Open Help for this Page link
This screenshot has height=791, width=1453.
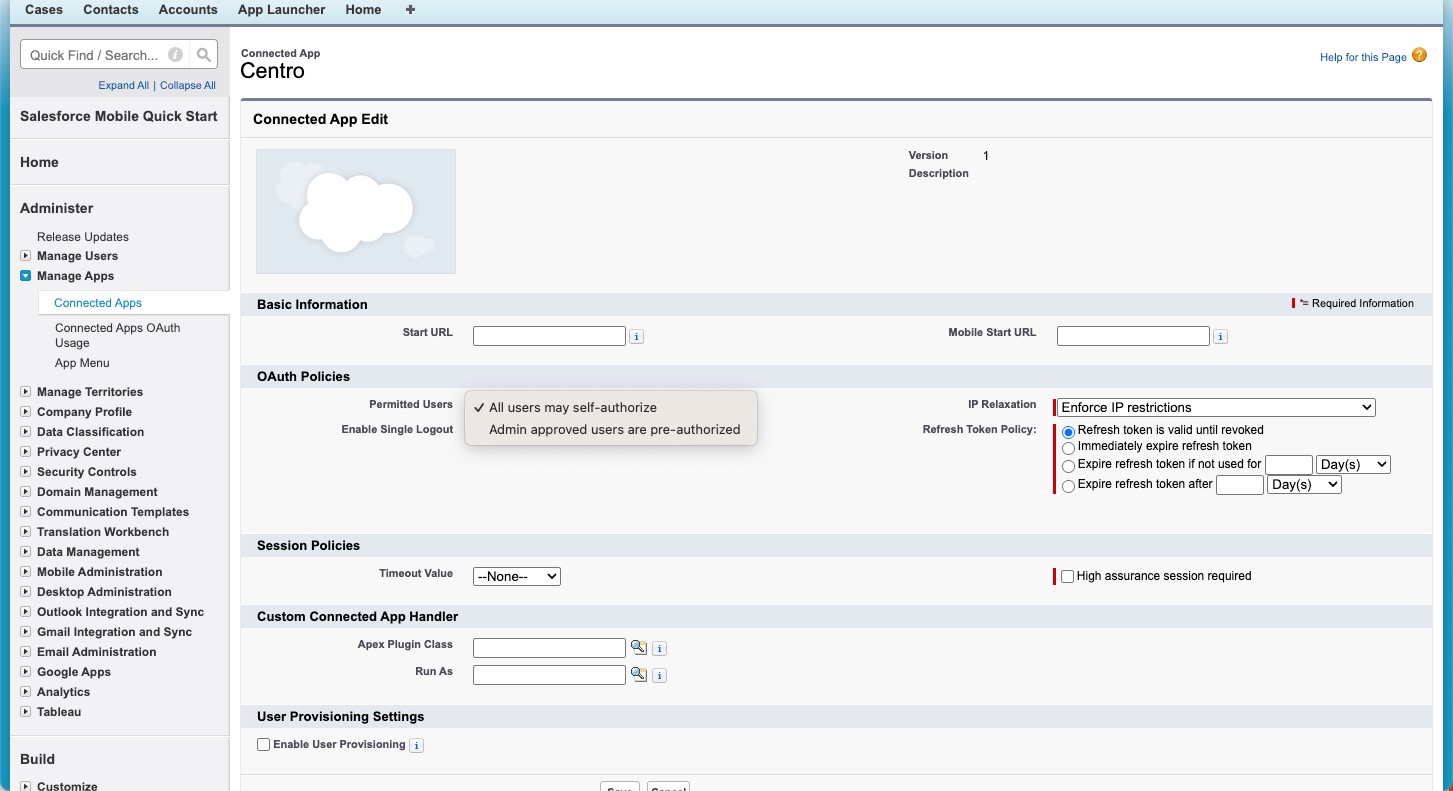pos(1363,57)
